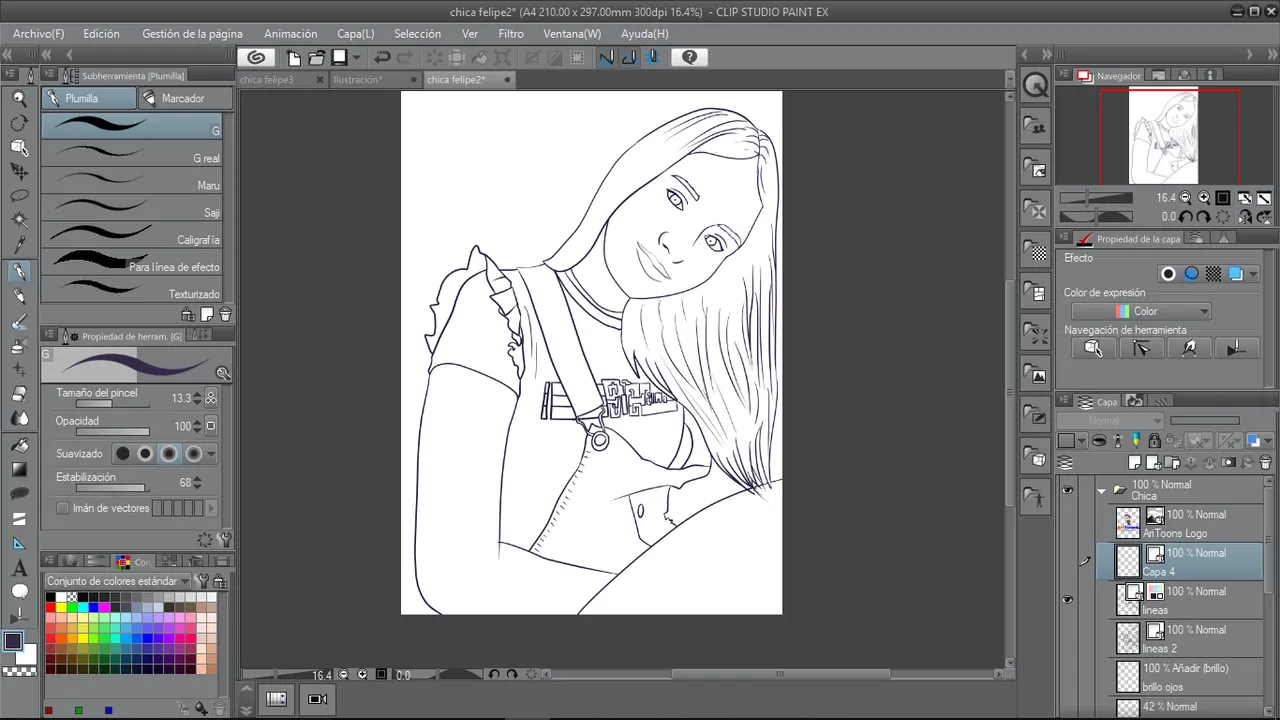The height and width of the screenshot is (720, 1280).
Task: Toggle visibility of lineas layer
Action: pyautogui.click(x=1068, y=600)
